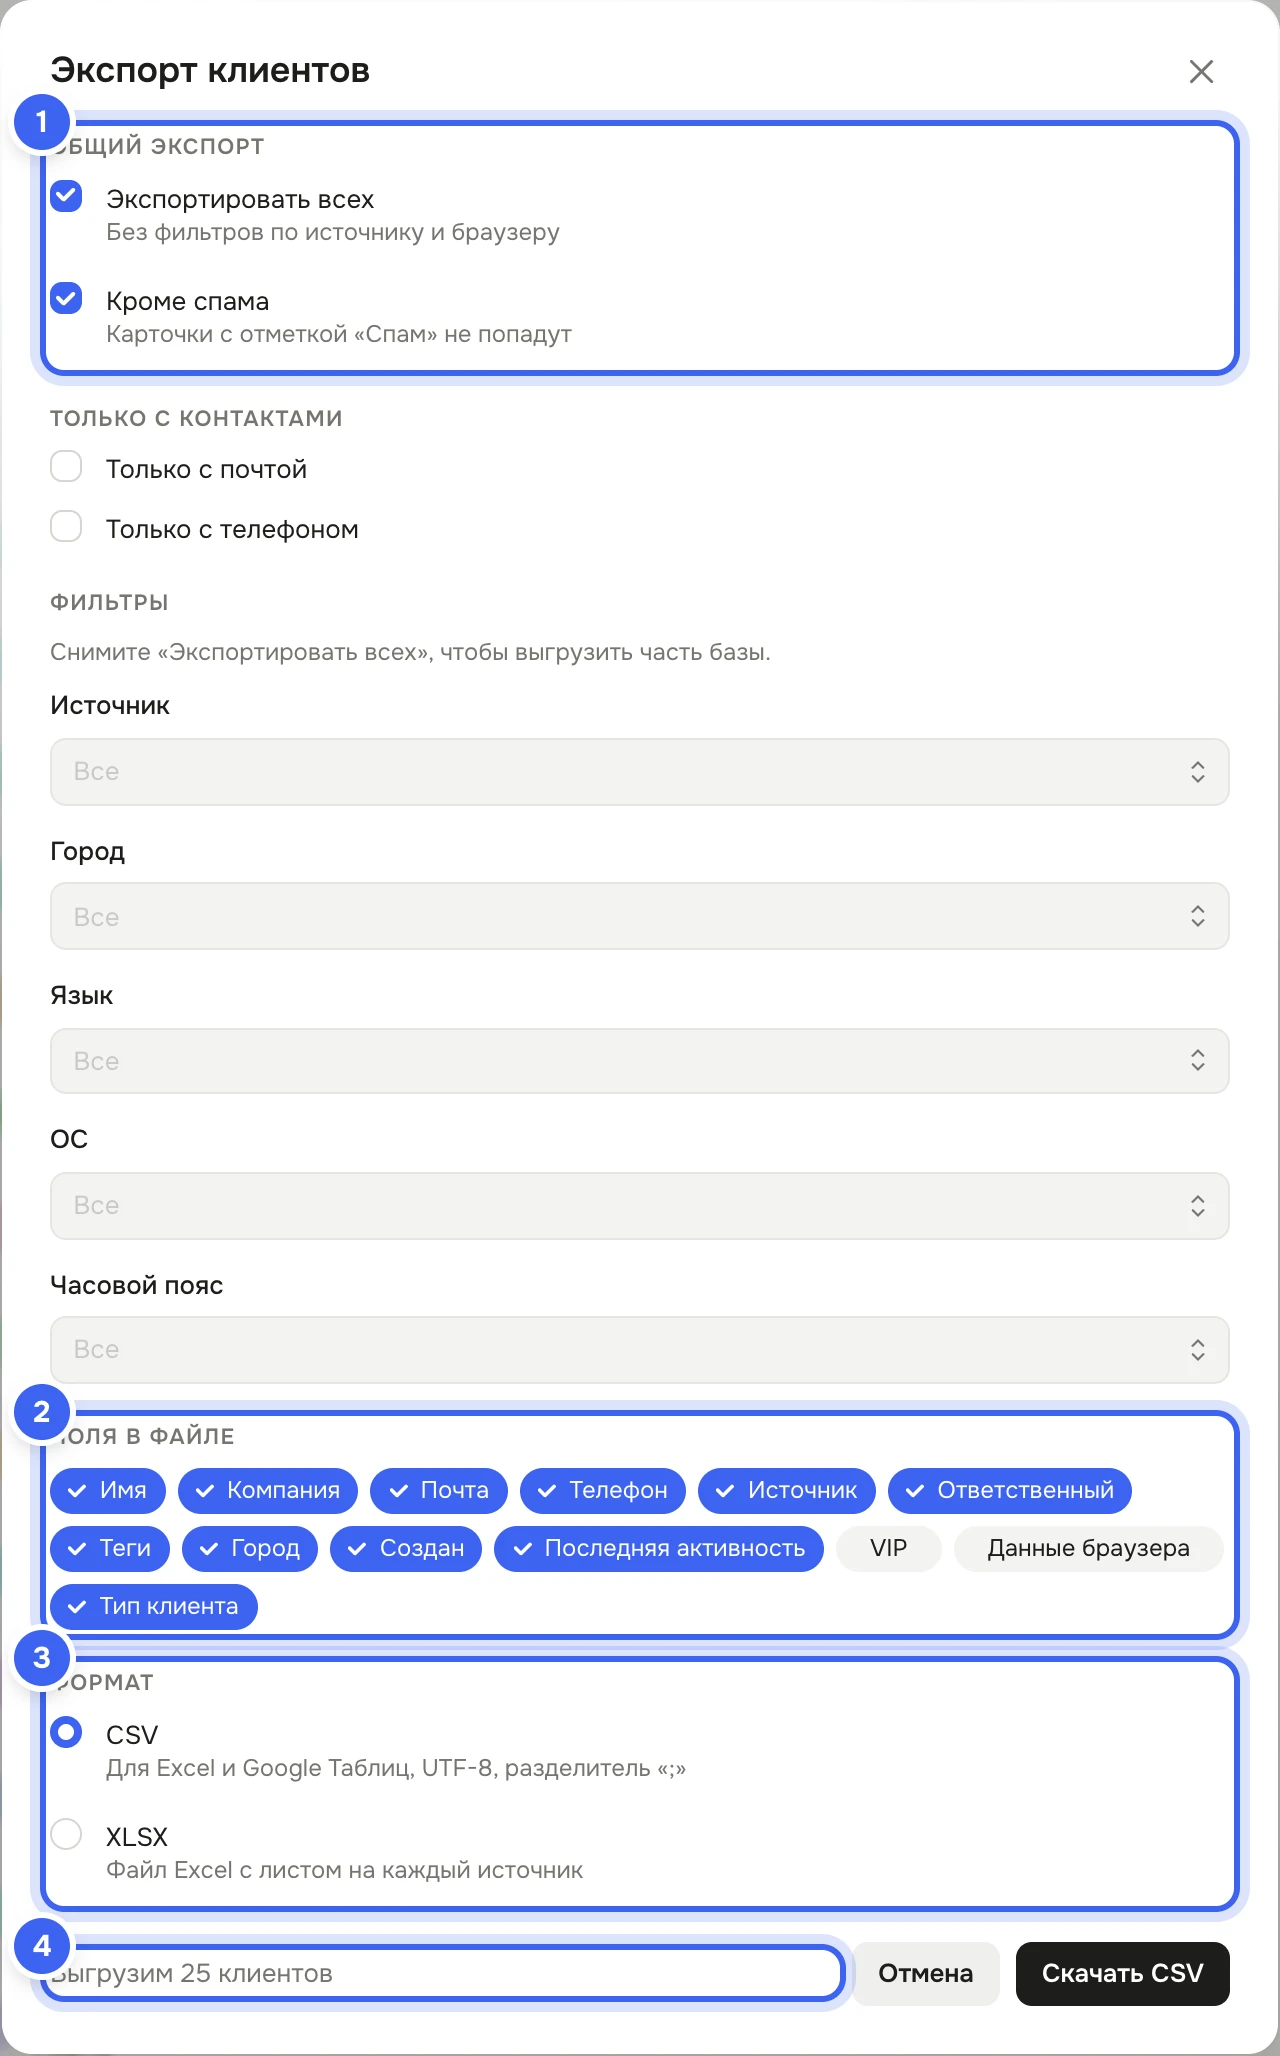
Task: Add the Данные браузера field chip
Action: (x=1088, y=1548)
